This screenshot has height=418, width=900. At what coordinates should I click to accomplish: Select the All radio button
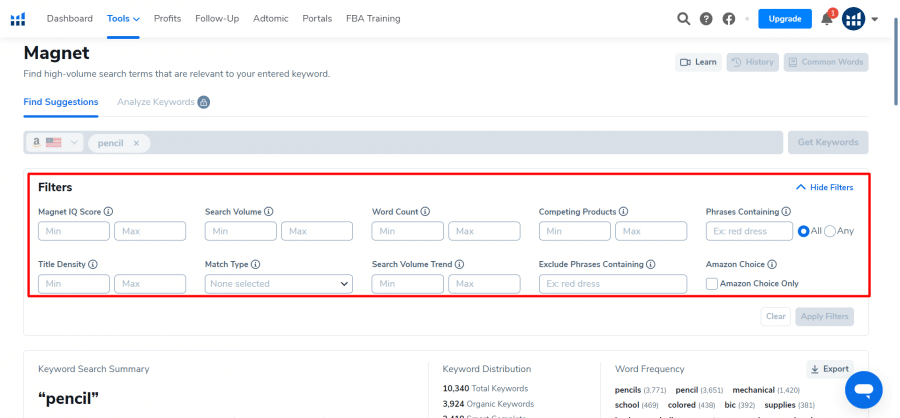(804, 231)
